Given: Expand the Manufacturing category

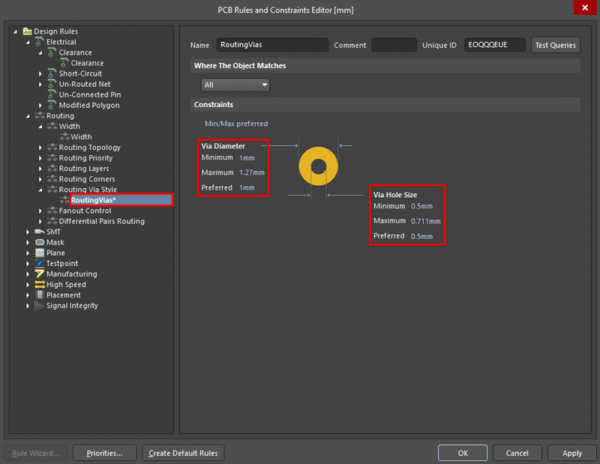Looking at the screenshot, I should [28, 274].
